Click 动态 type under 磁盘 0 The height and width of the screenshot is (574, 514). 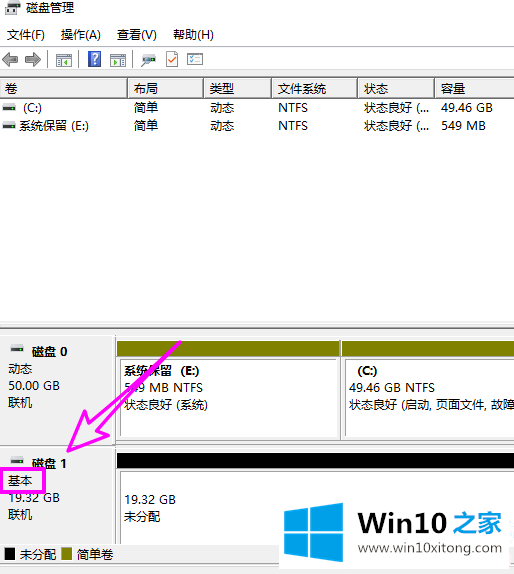20,369
